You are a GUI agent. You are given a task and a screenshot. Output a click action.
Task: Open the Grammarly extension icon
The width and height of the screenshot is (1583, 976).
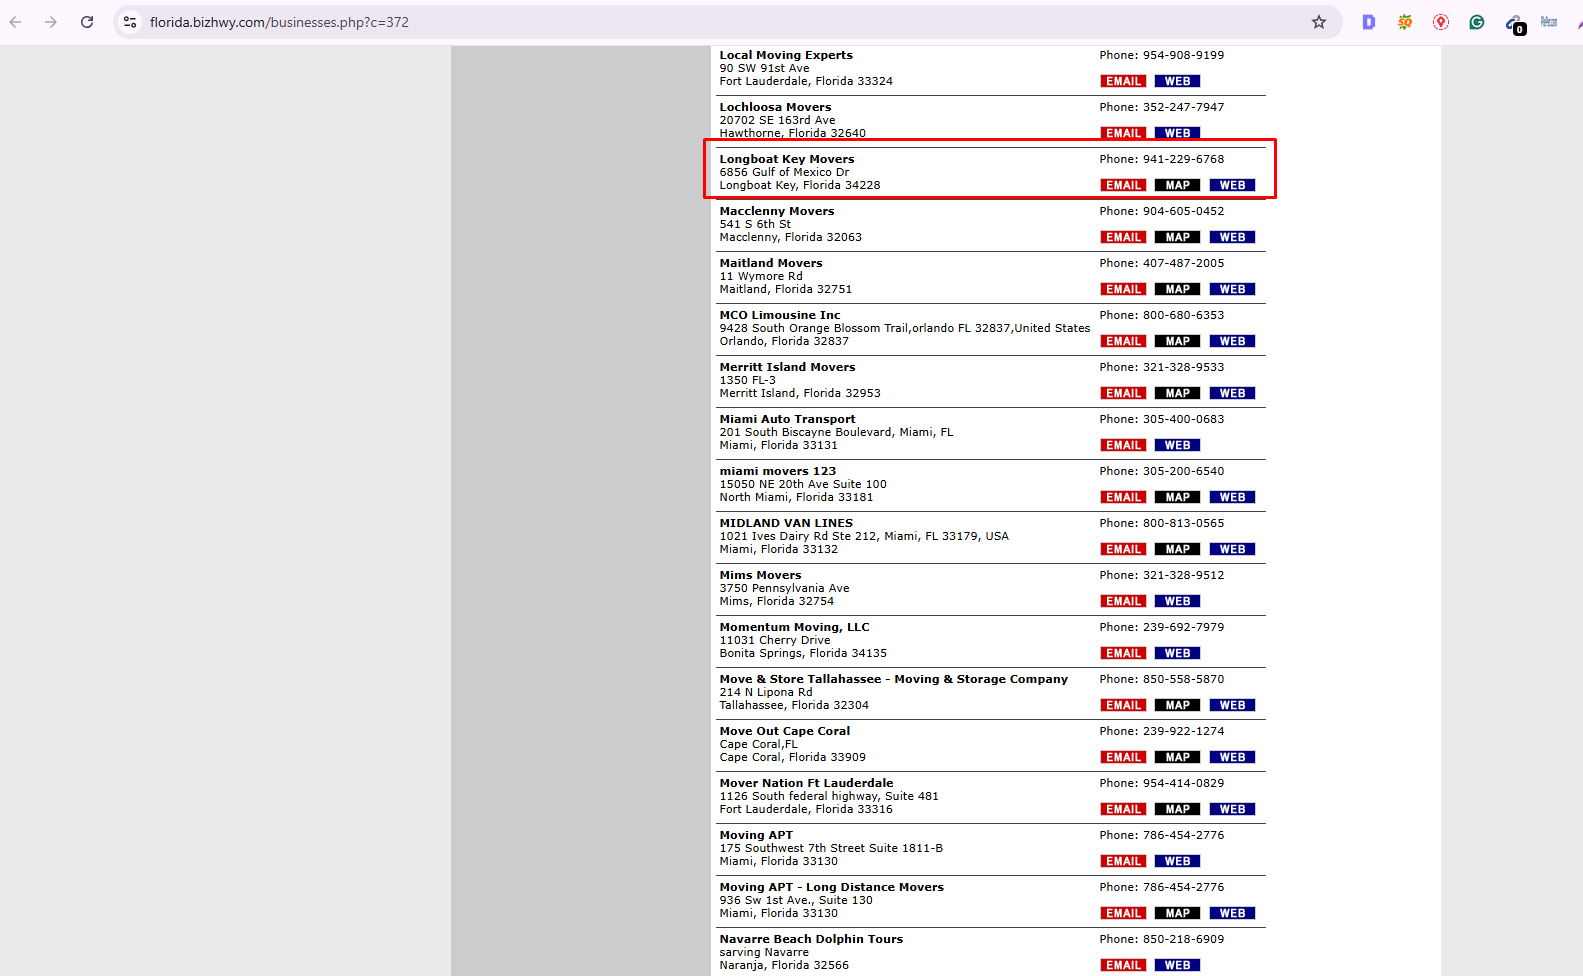1477,22
